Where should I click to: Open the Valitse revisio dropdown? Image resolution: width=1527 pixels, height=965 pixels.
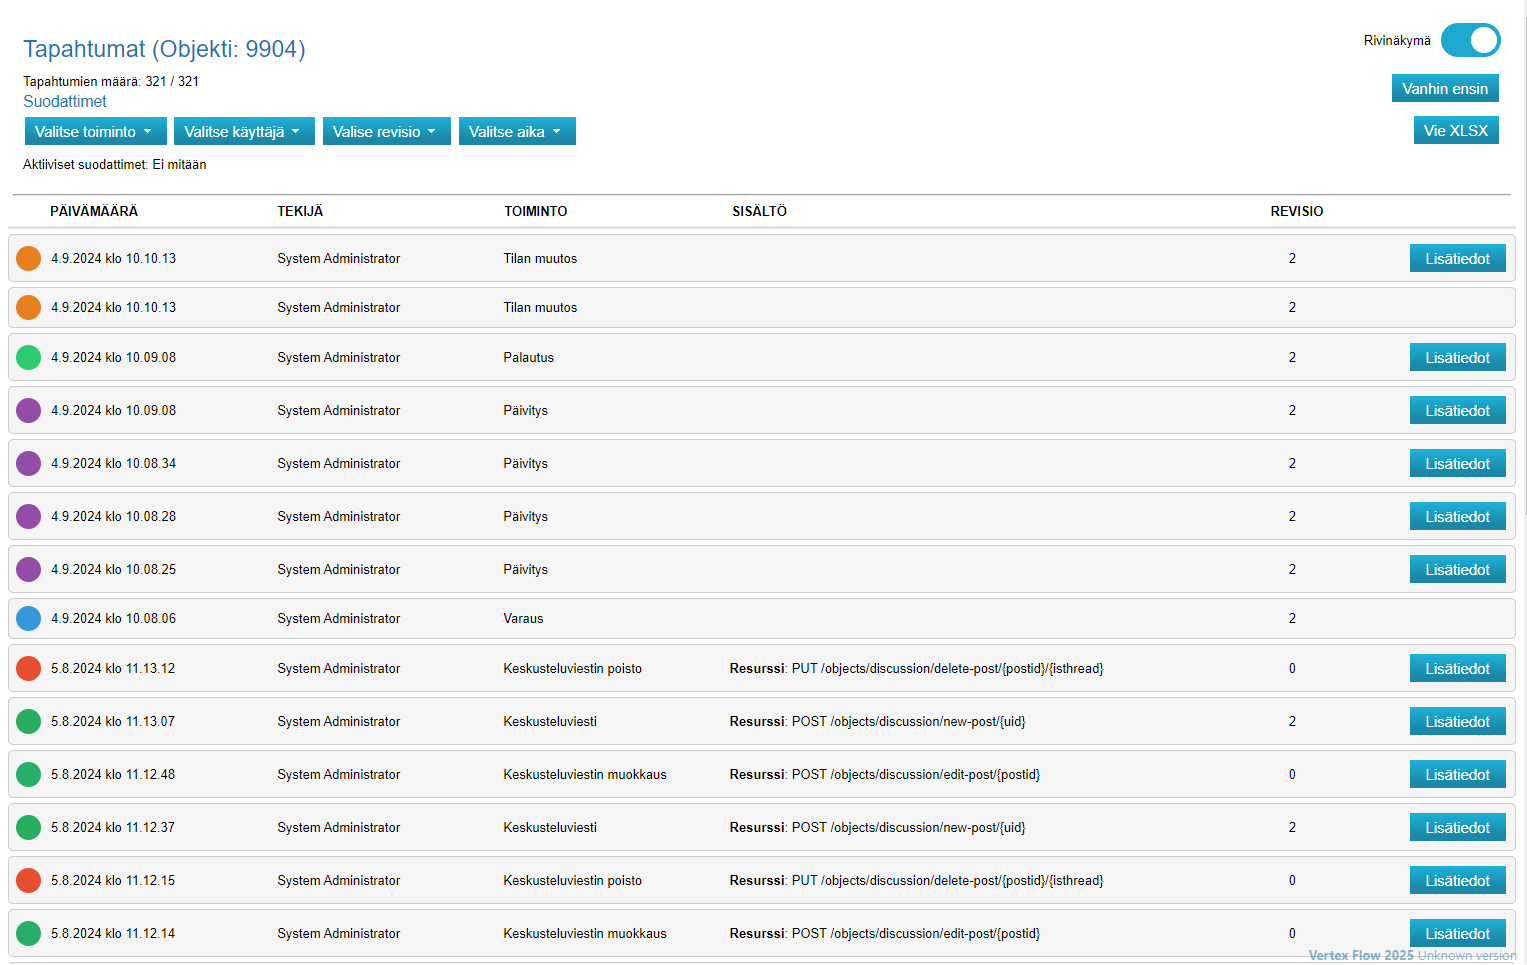coord(386,131)
